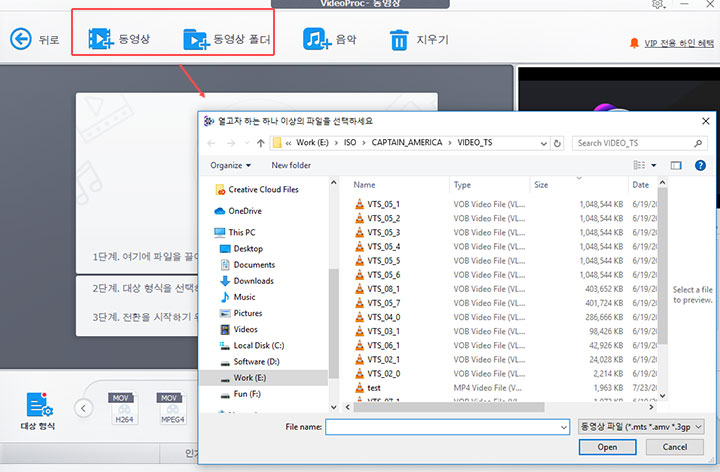Go forward in file dialog history
Image resolution: width=720 pixels, height=472 pixels.
[x=231, y=143]
